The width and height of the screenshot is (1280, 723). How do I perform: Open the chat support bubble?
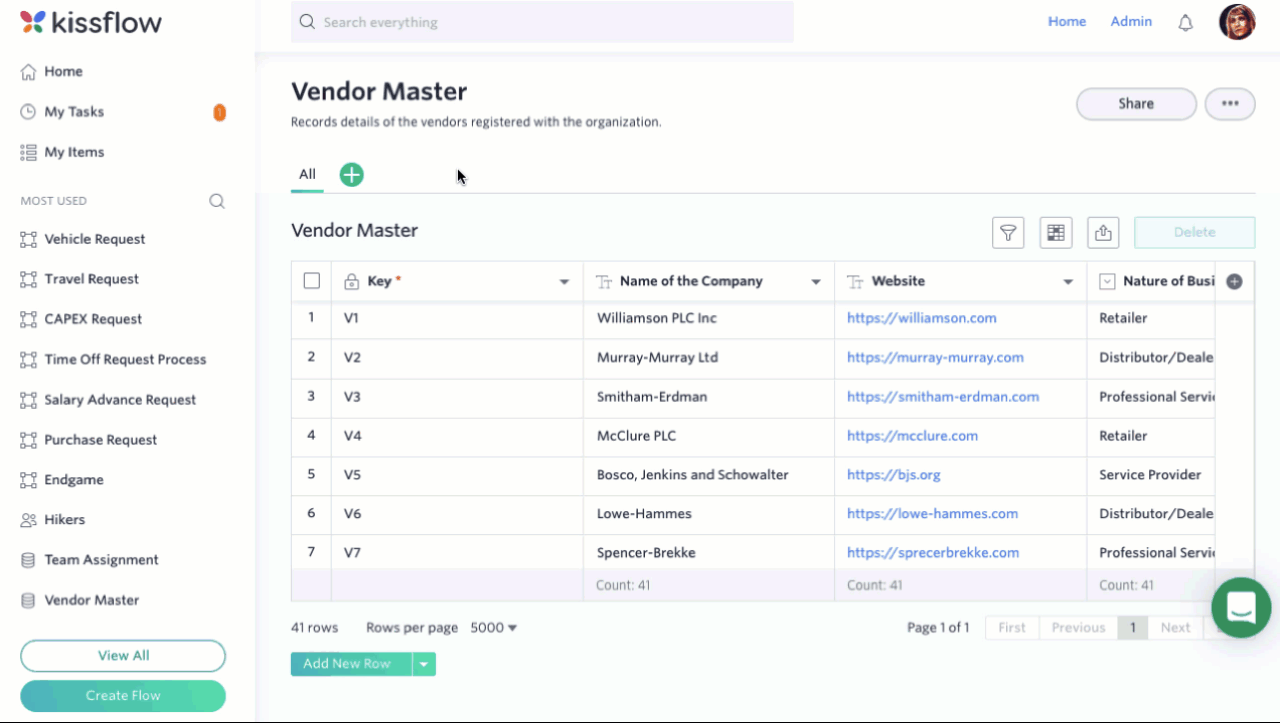(1241, 607)
